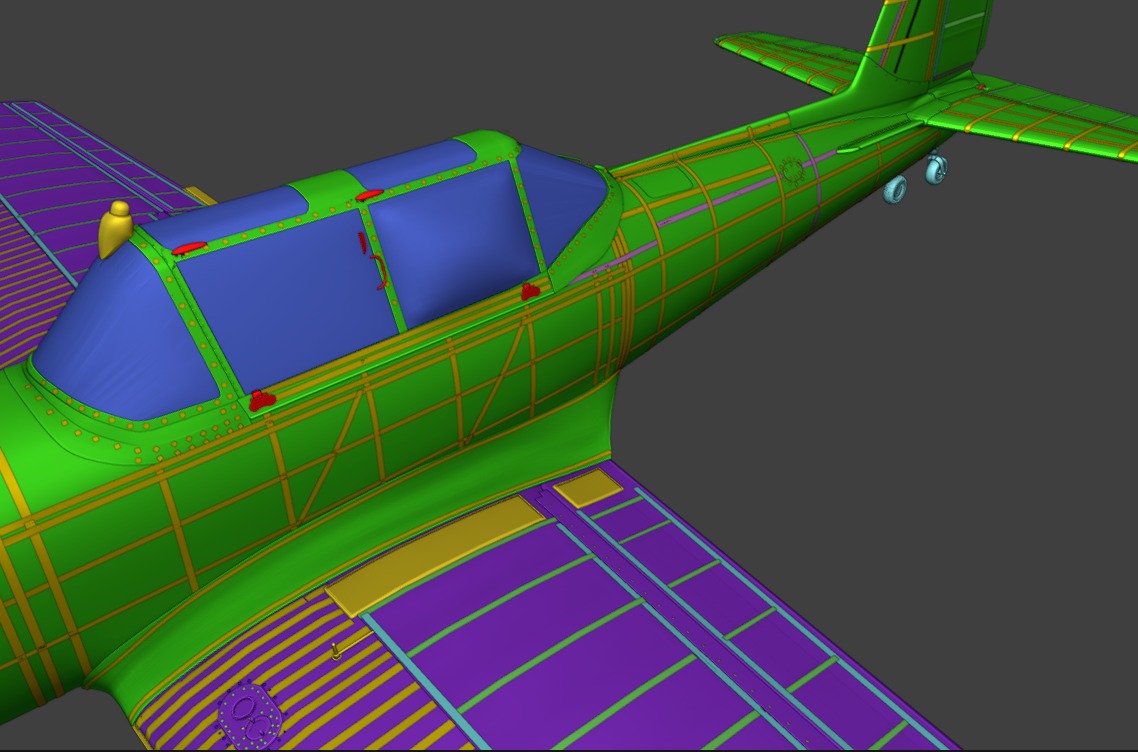Select the circular fuel cap on the wing

pos(243,708)
